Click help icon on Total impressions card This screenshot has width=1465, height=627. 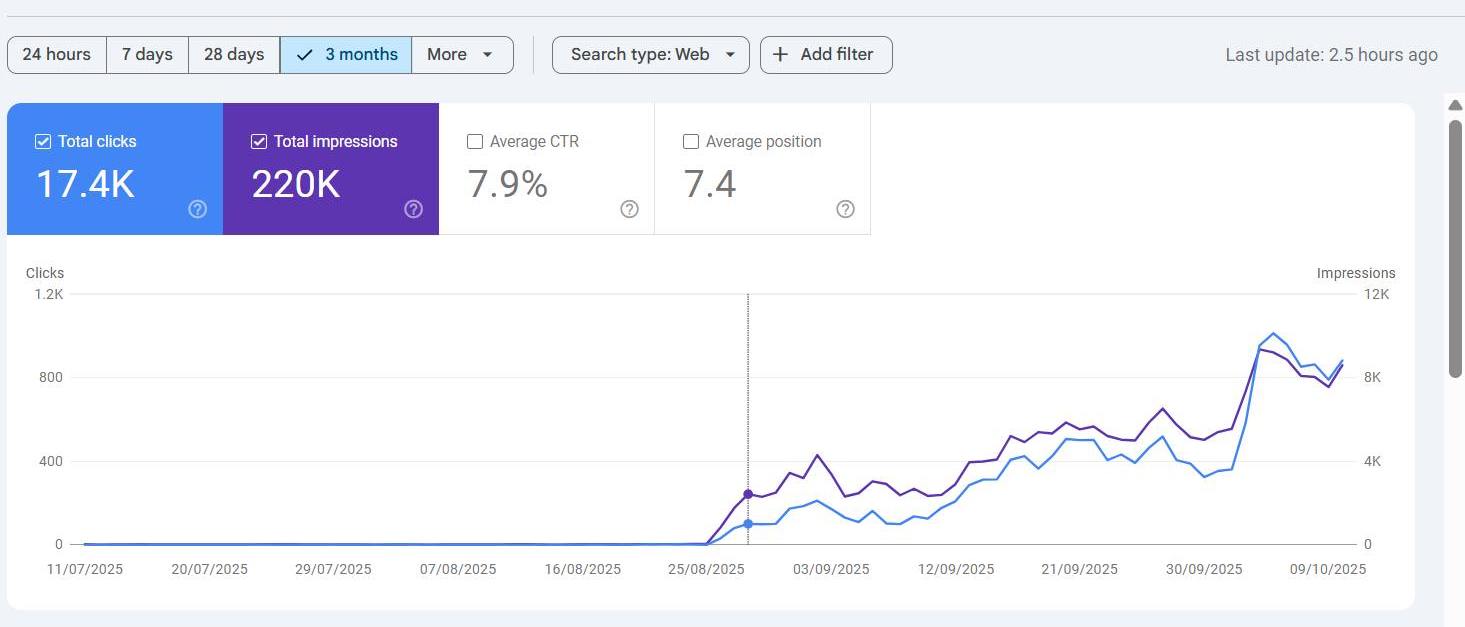click(413, 209)
